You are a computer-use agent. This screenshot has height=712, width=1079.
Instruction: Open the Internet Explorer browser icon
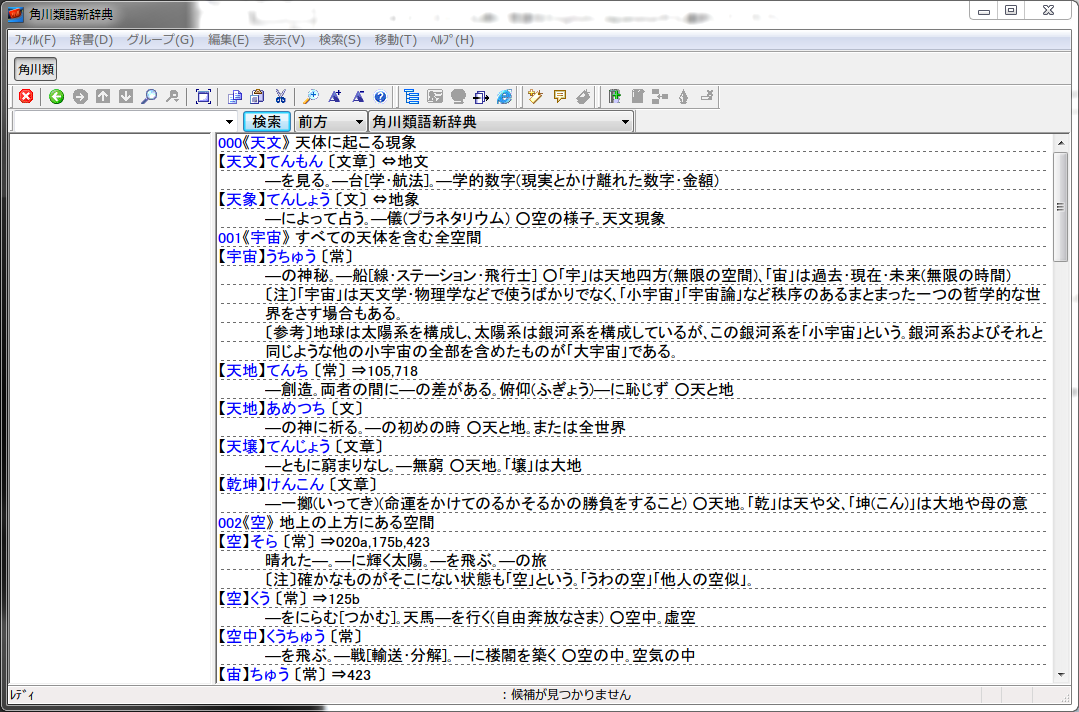[x=504, y=96]
